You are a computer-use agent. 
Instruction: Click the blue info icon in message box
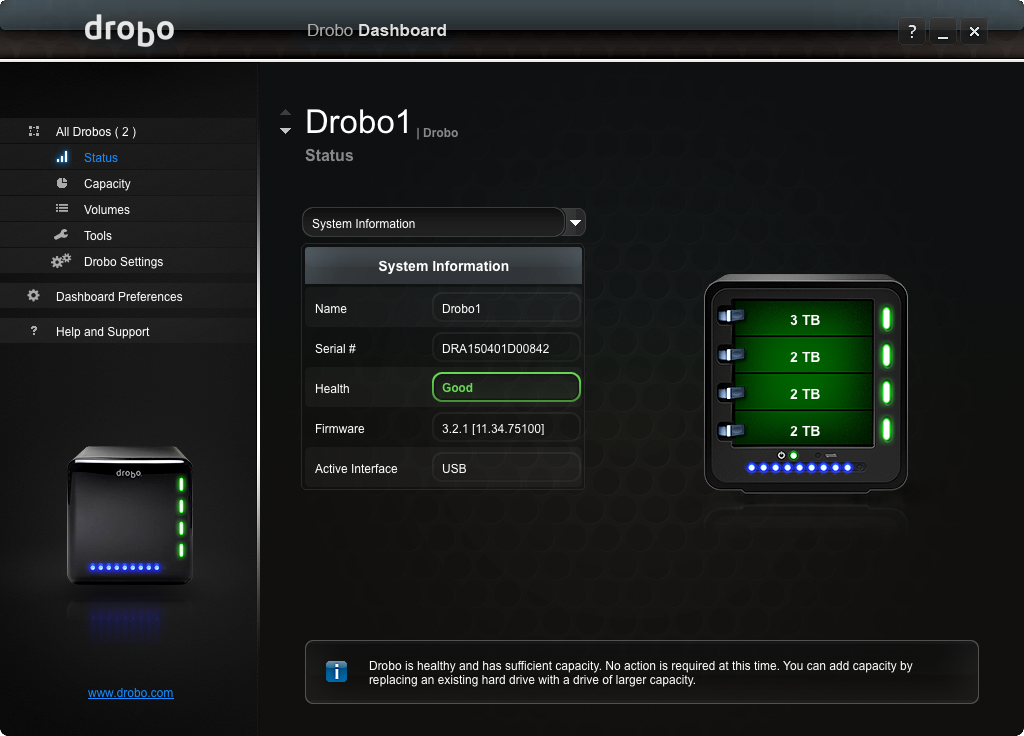pos(337,672)
